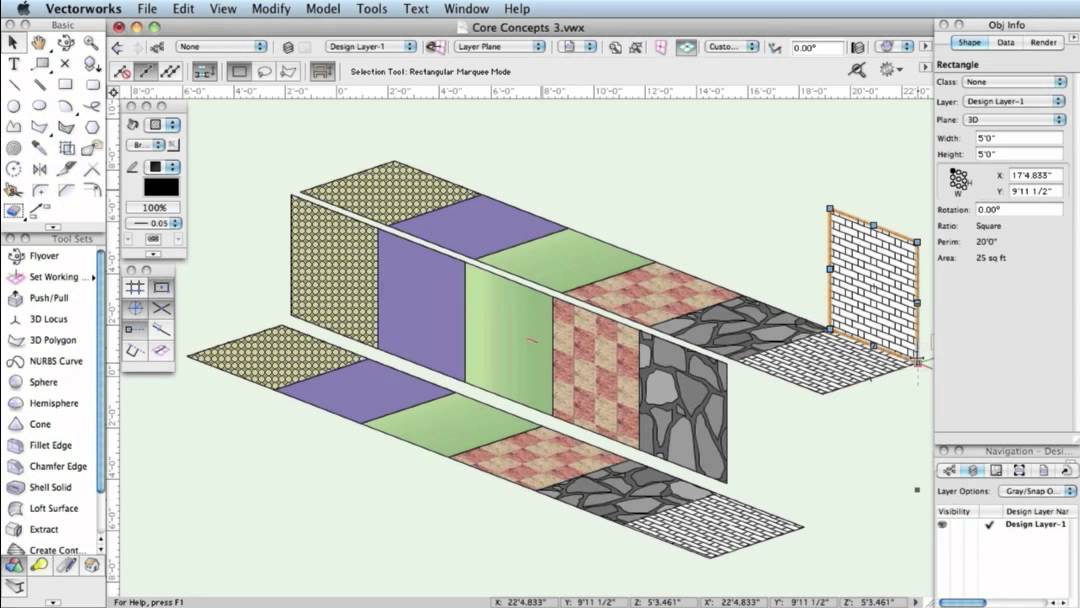
Task: Choose the 3D Locus tool
Action: (x=48, y=319)
